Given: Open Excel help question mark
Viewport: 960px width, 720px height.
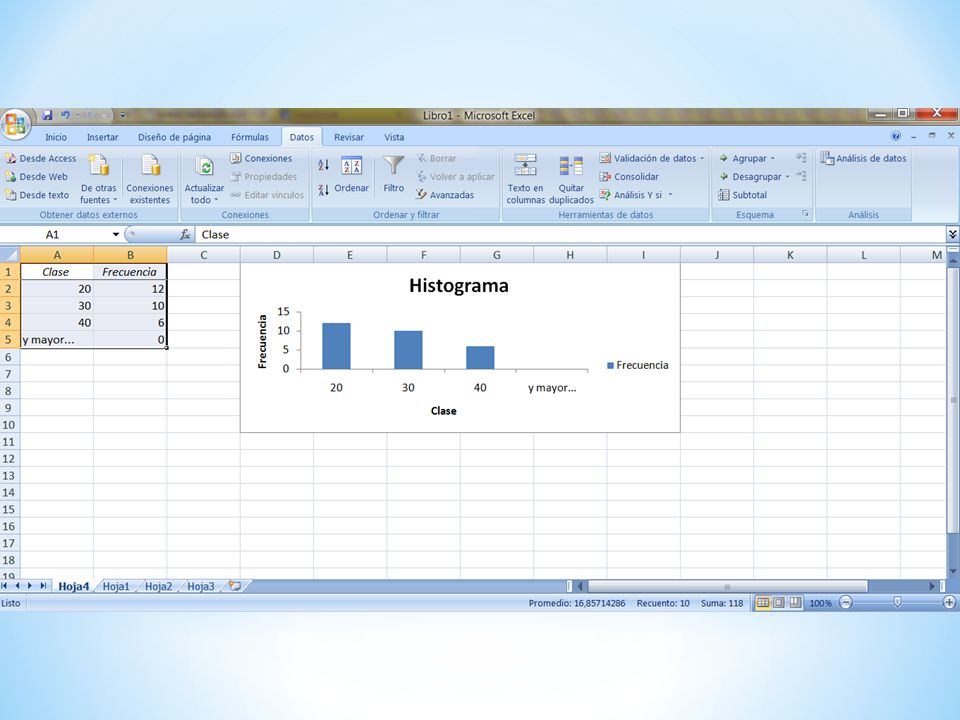Looking at the screenshot, I should pos(896,136).
